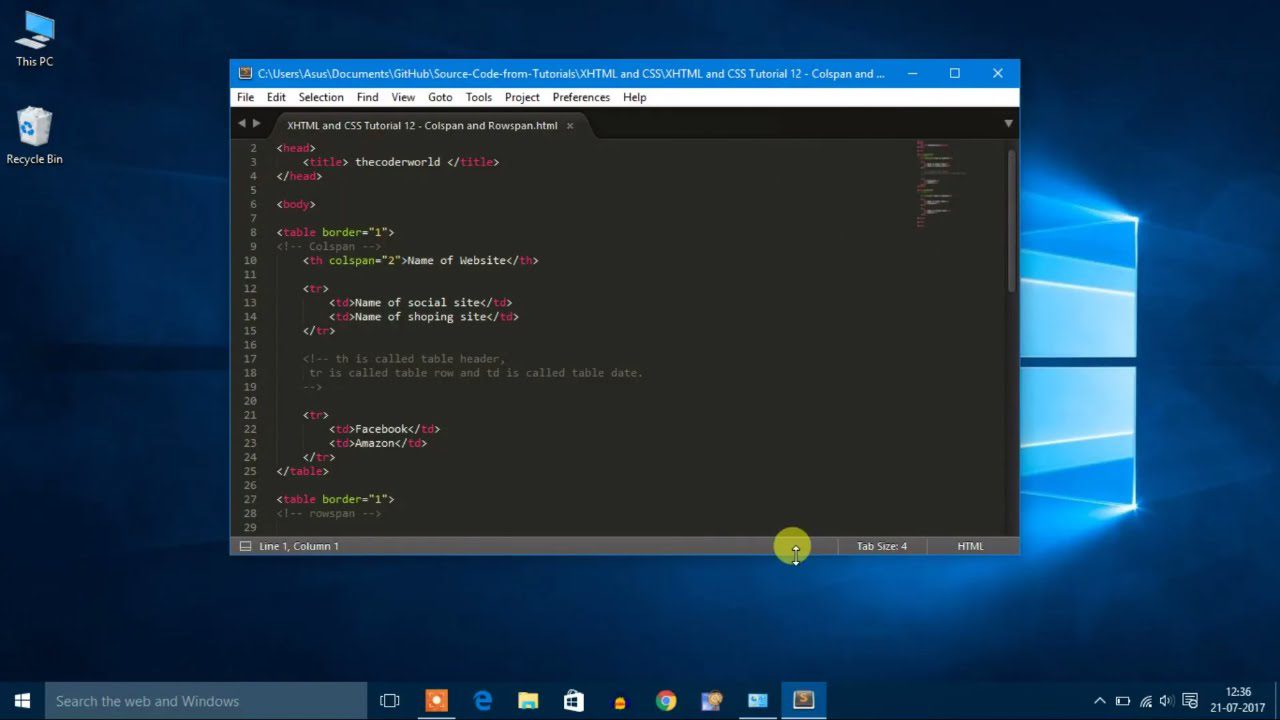The height and width of the screenshot is (720, 1280).
Task: Click the rowspan comment on line 28
Action: point(329,513)
